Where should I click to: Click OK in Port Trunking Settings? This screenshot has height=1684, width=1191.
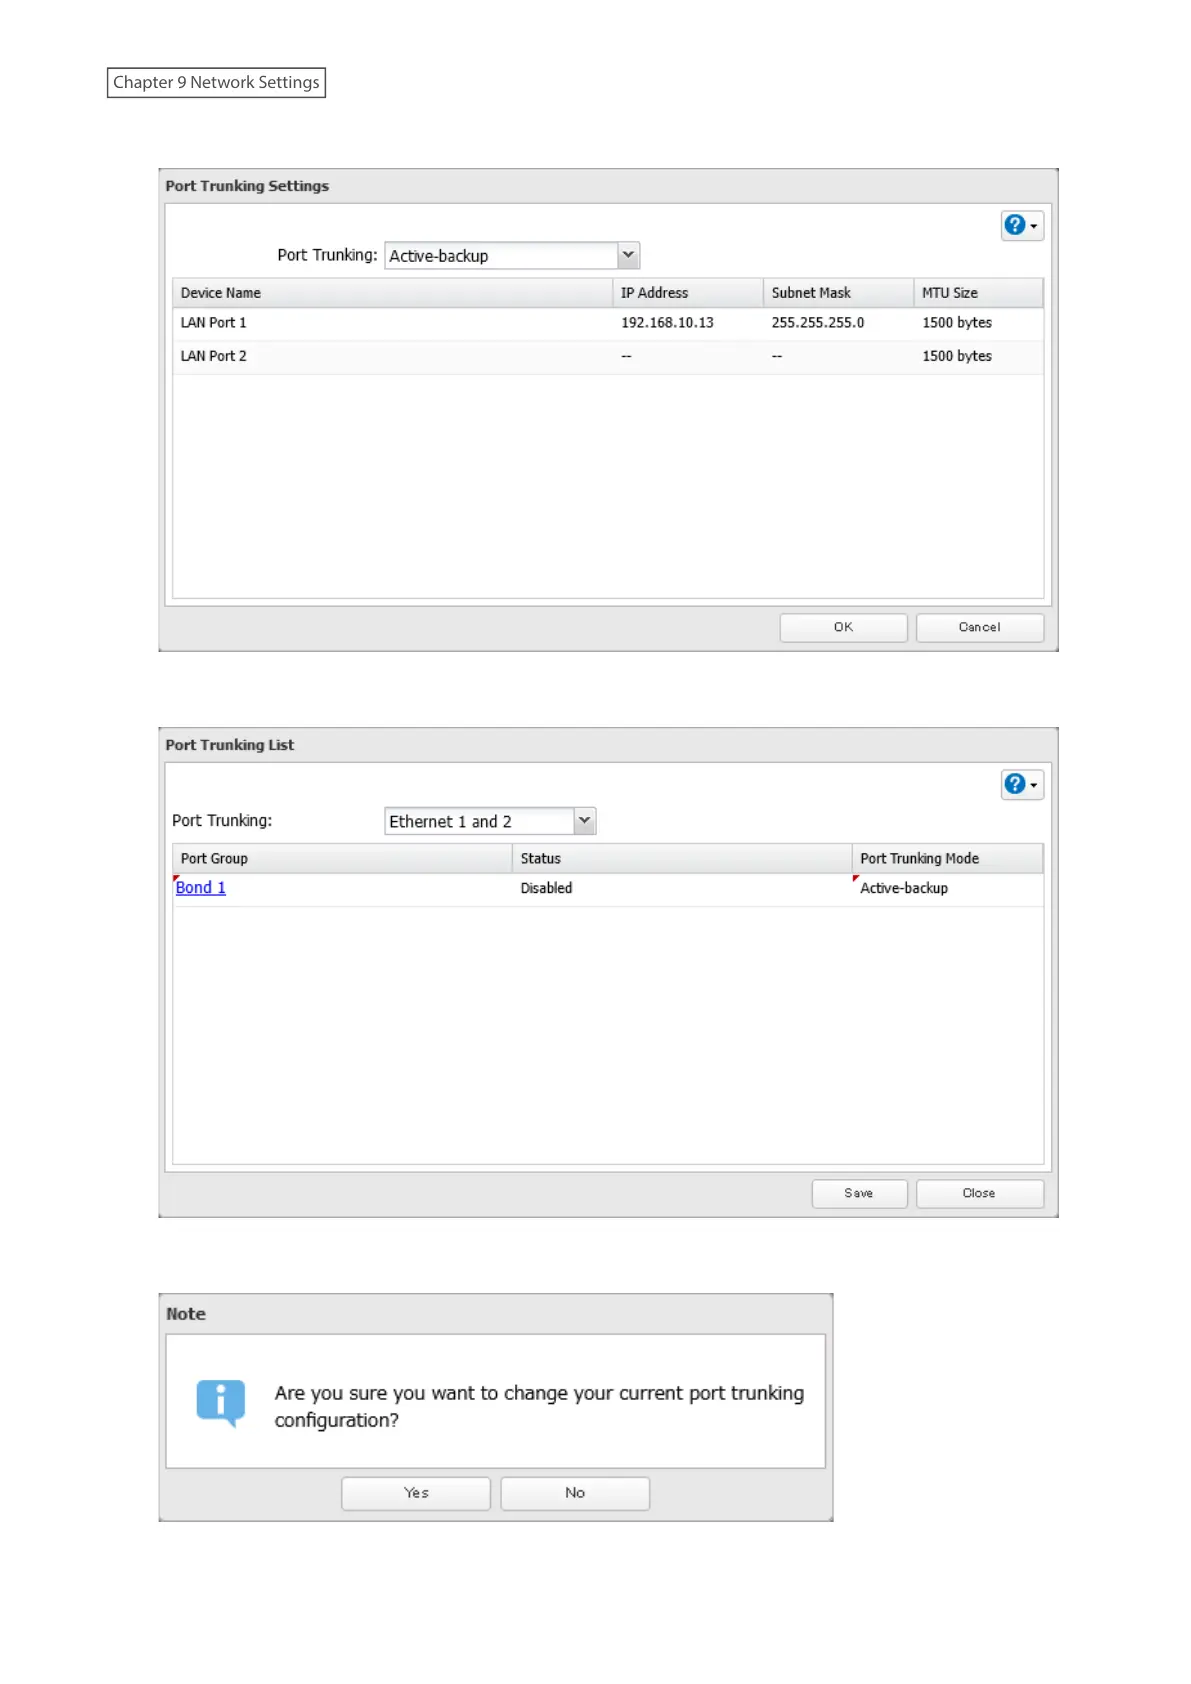[843, 627]
